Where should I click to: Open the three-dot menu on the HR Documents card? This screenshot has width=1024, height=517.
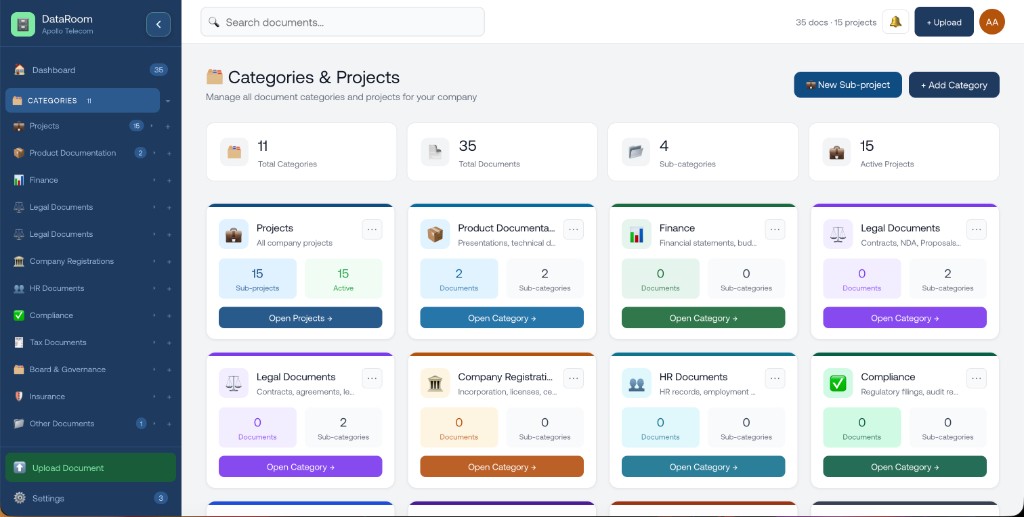tap(775, 378)
